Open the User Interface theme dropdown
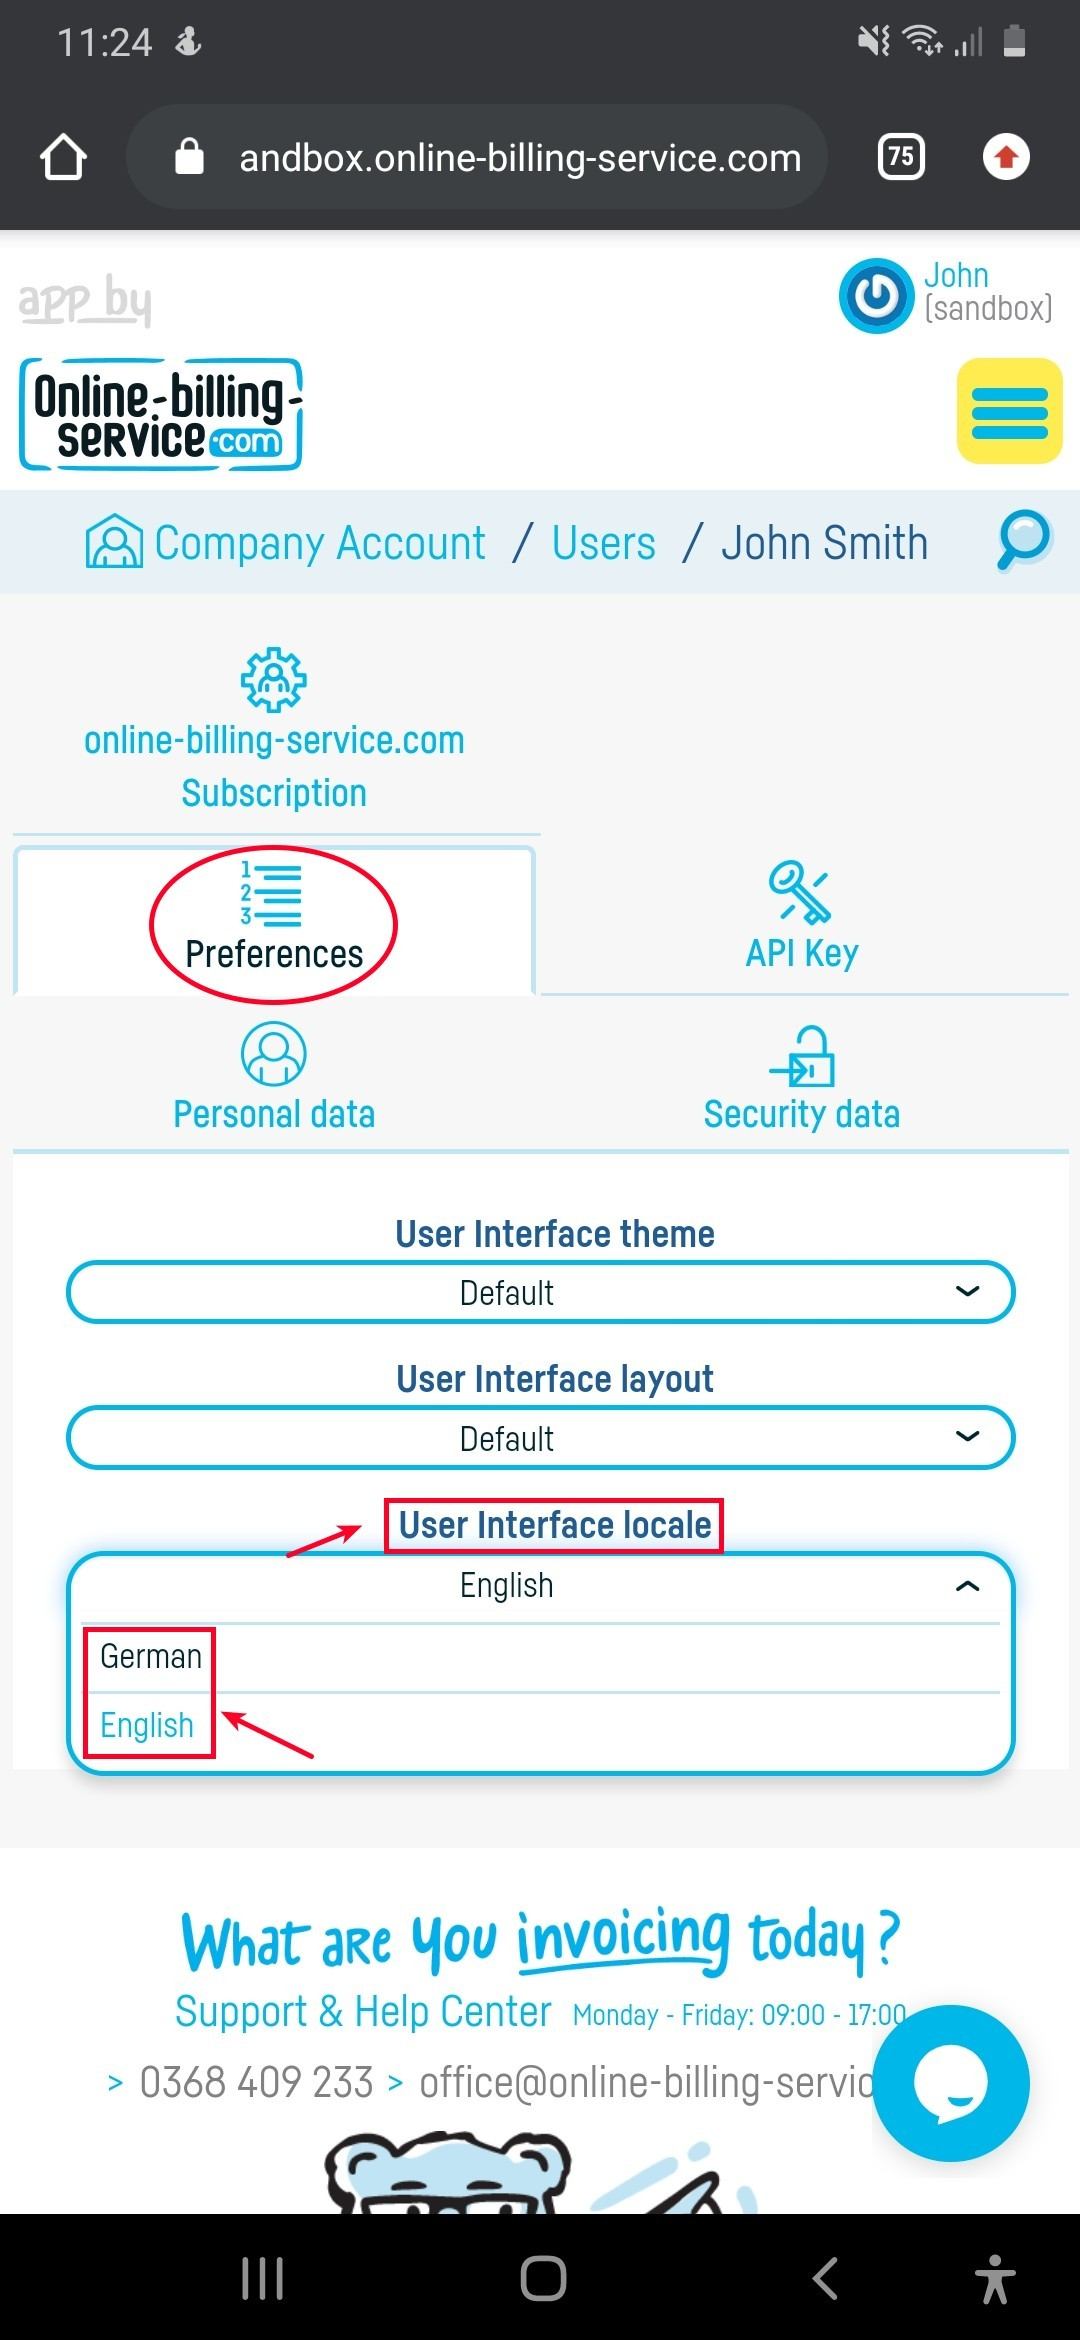The image size is (1080, 2340). pos(540,1292)
